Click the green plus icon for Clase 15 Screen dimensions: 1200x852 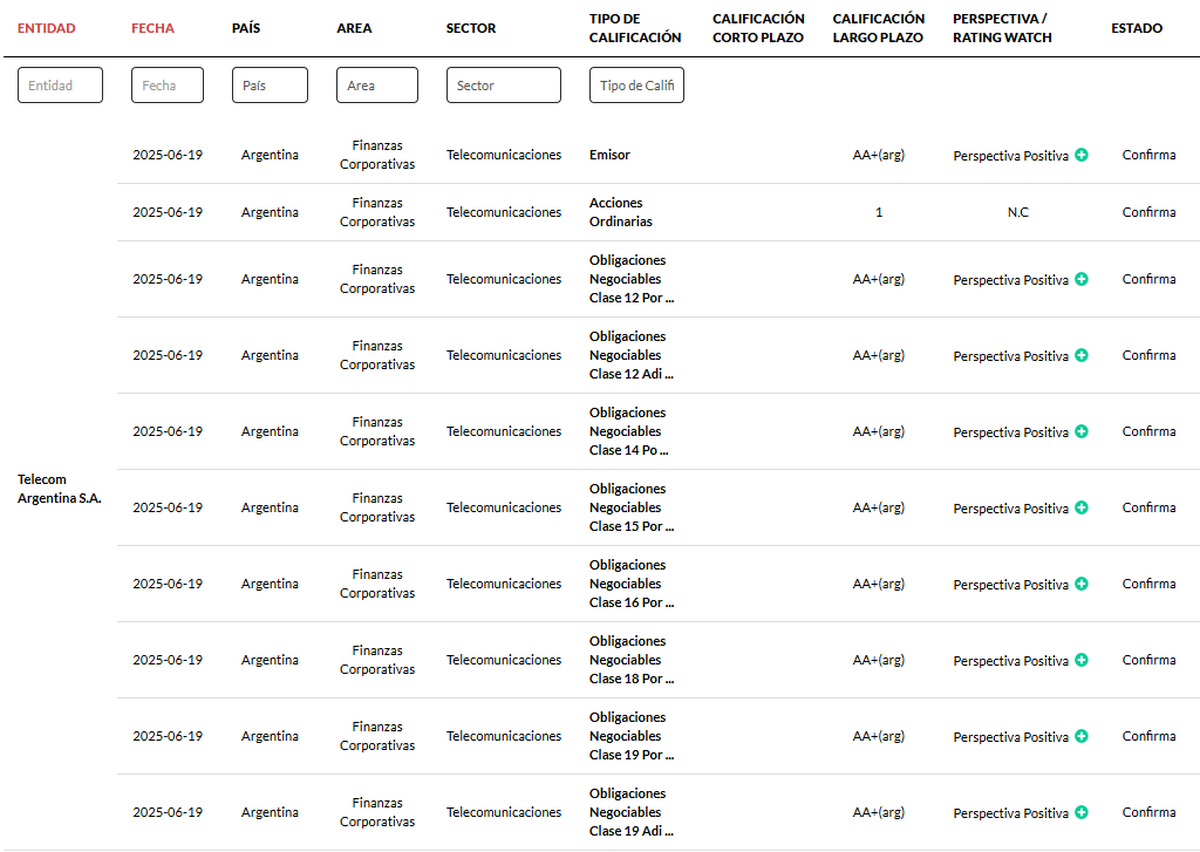(x=1081, y=508)
